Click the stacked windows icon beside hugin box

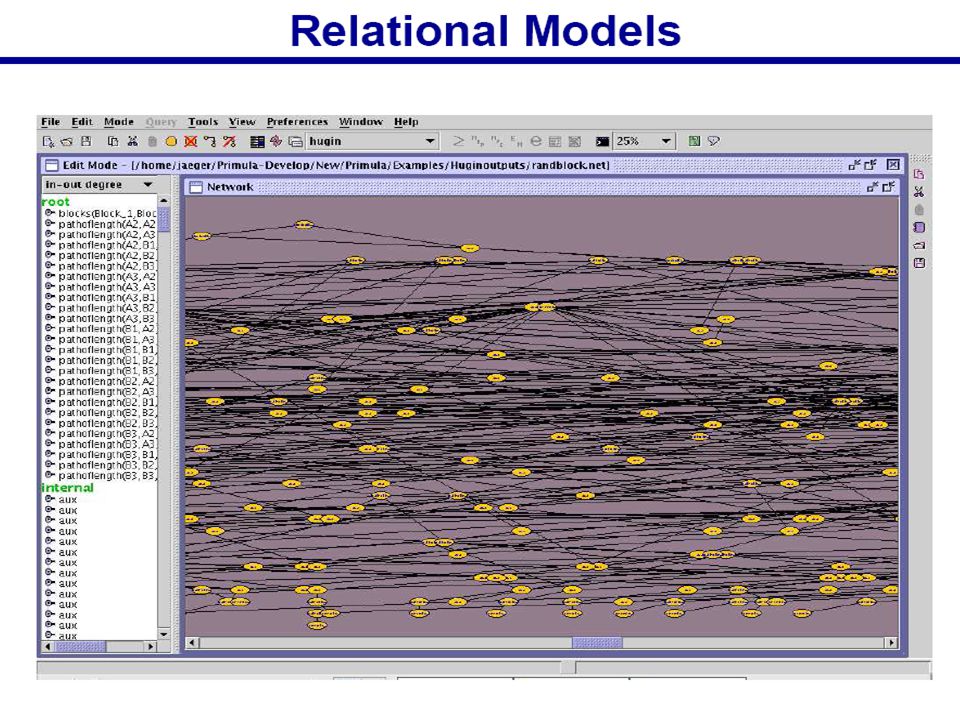coord(296,141)
